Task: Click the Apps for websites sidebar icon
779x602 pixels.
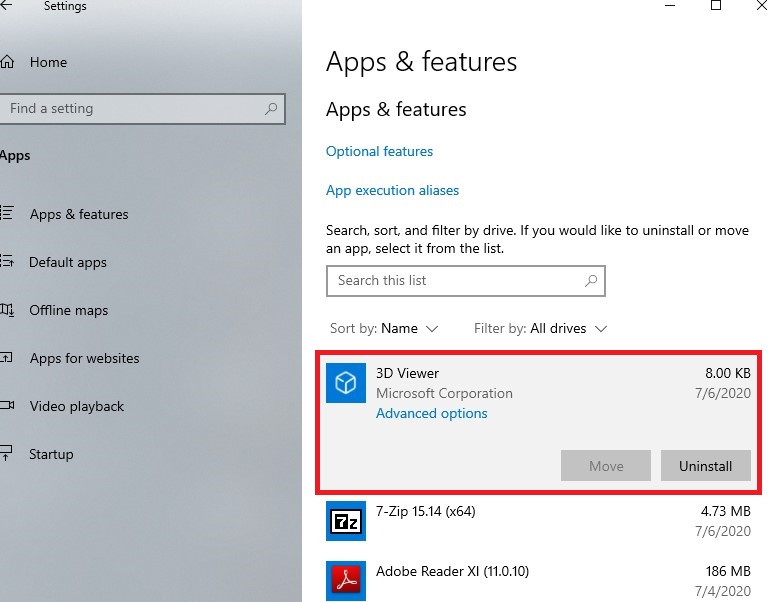Action: [x=6, y=358]
